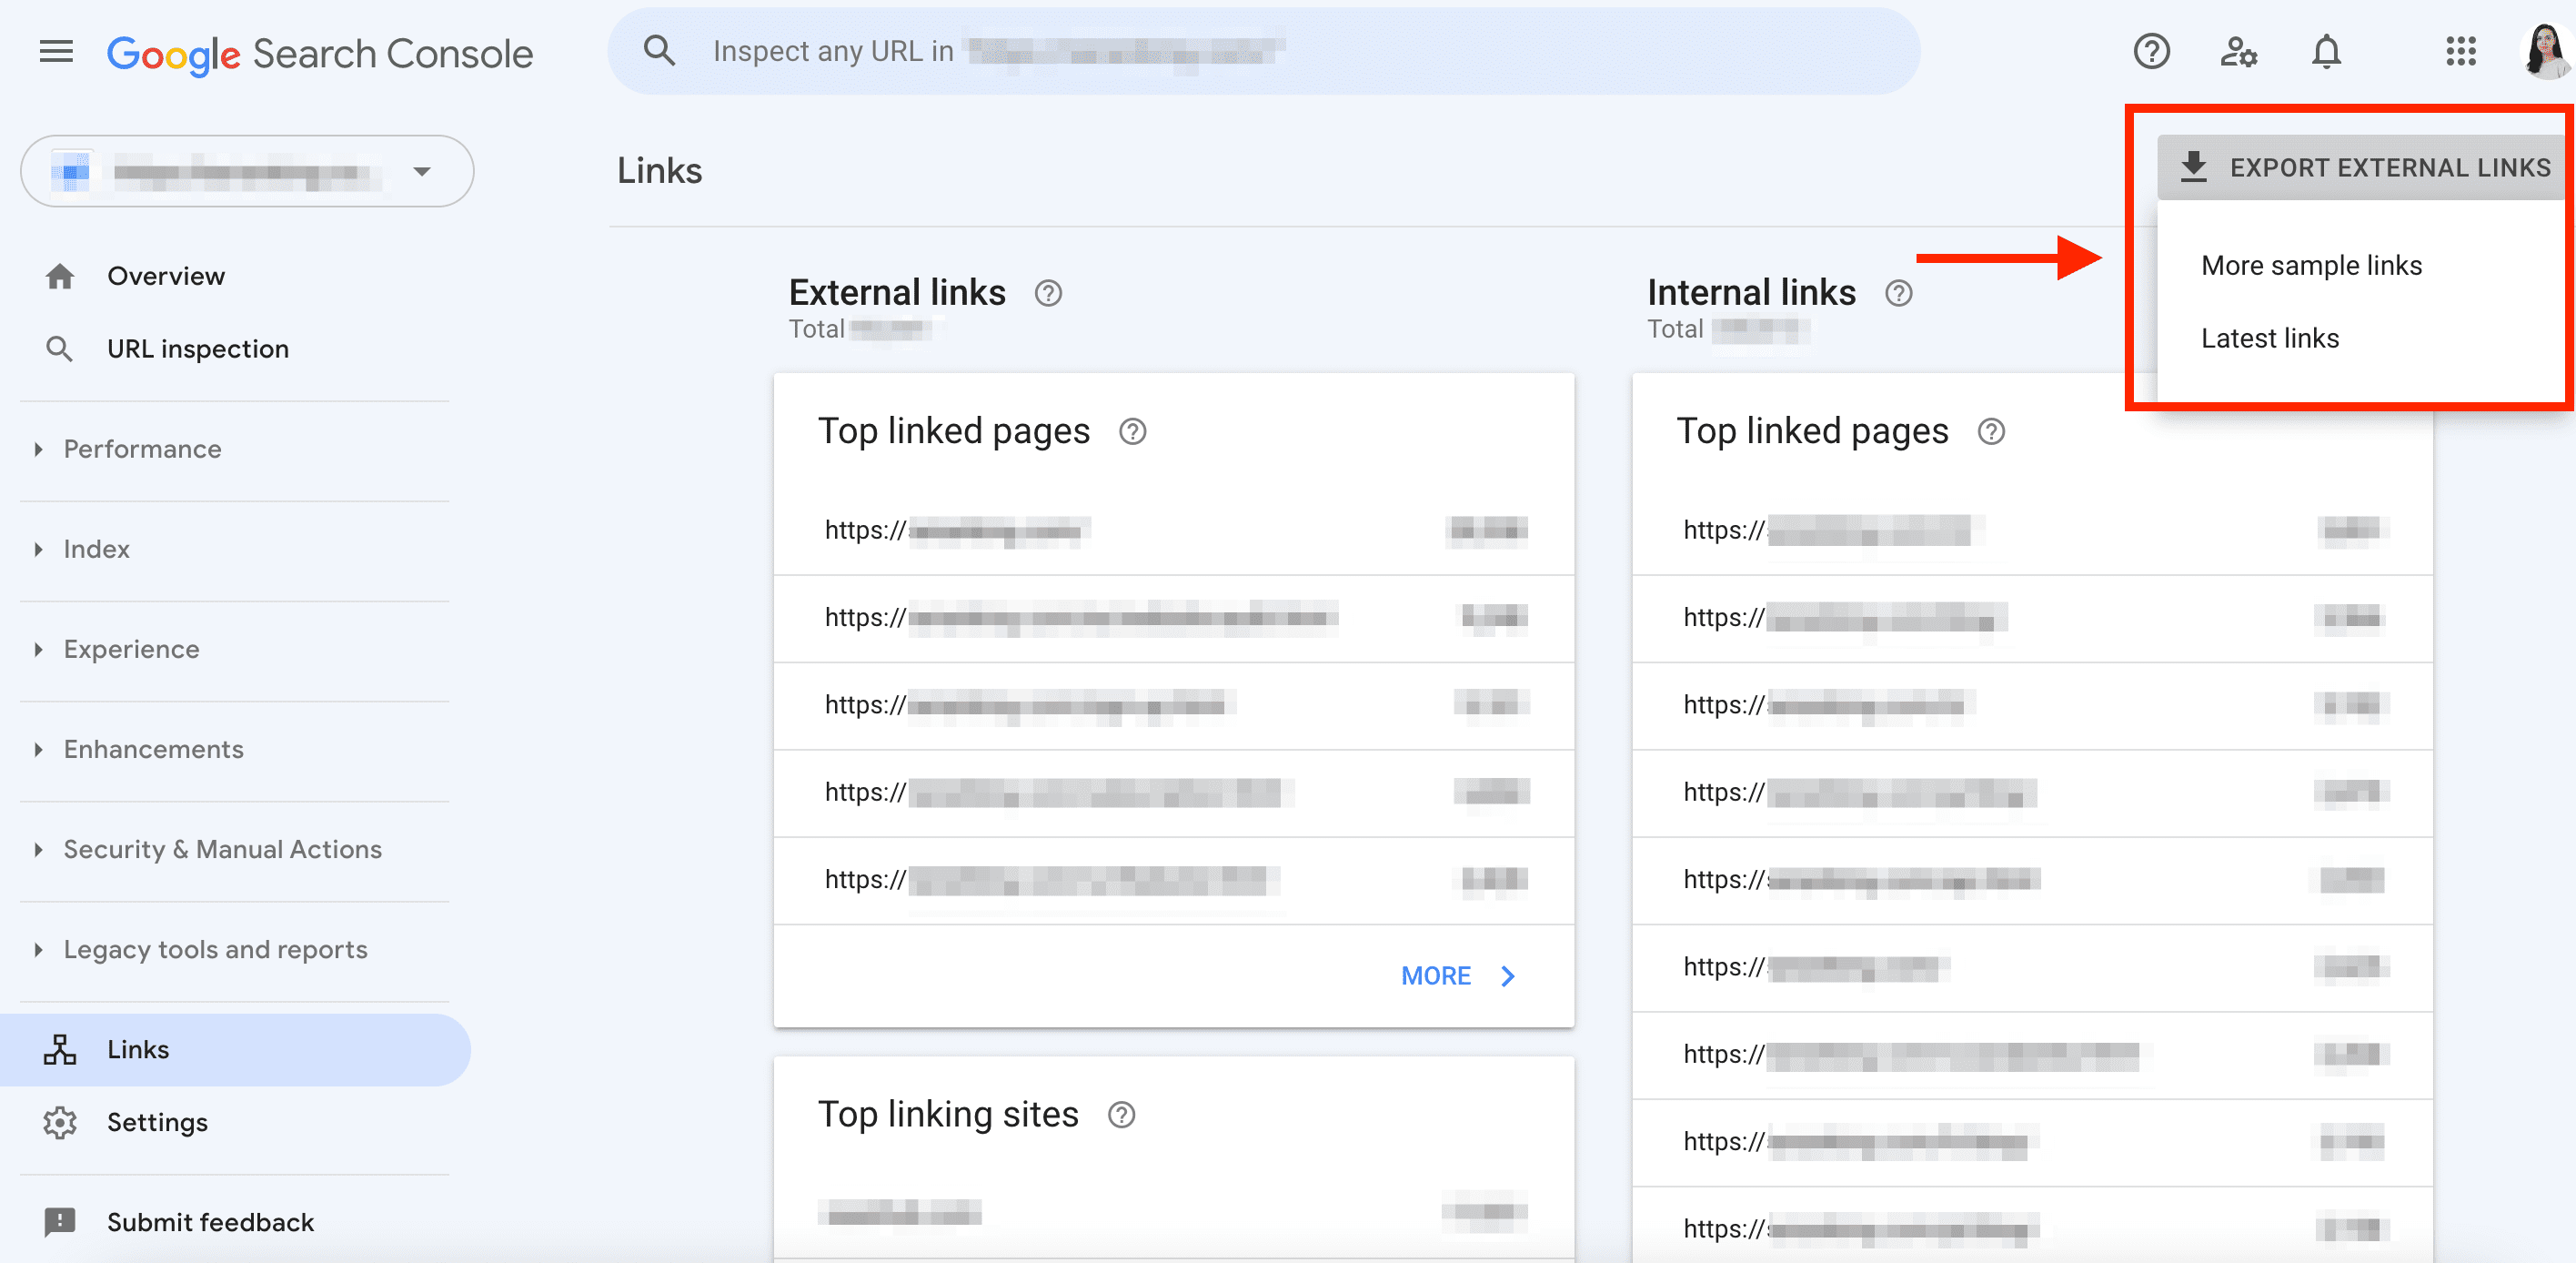Open first internal Top linked pages row
The height and width of the screenshot is (1263, 2576).
point(2032,530)
